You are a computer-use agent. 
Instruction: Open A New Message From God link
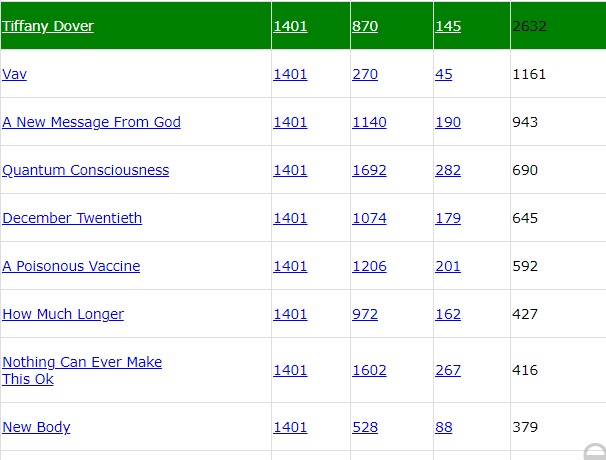(91, 122)
